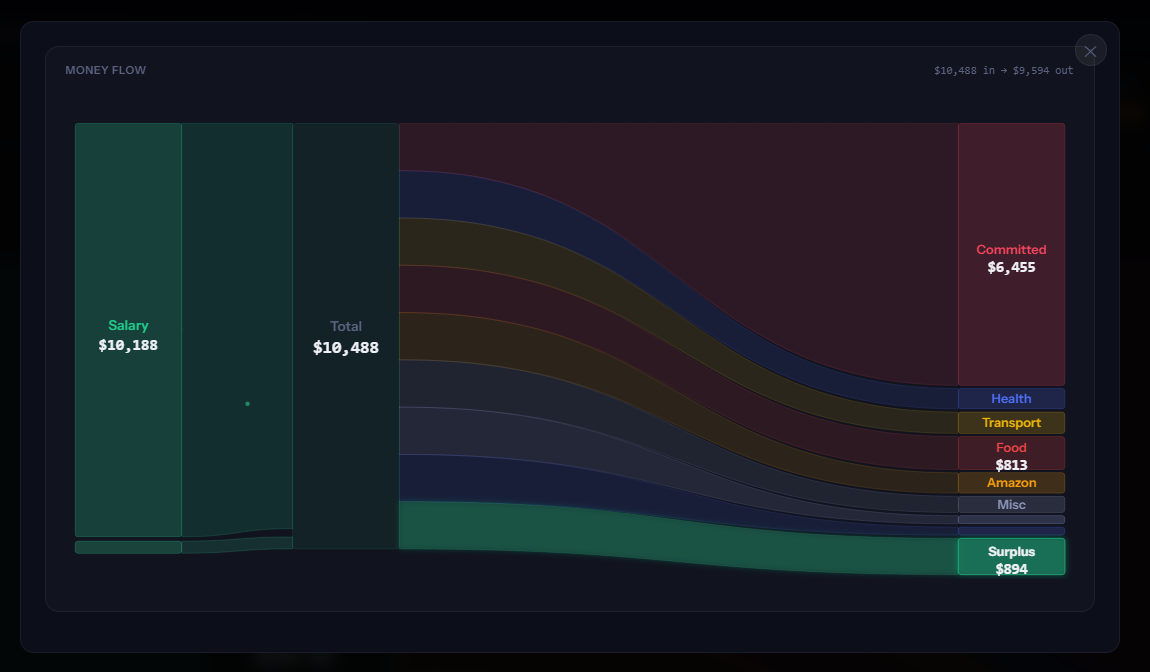Screen dimensions: 1150x672
Task: Click the MONEY FLOW panel title
Action: pos(105,69)
